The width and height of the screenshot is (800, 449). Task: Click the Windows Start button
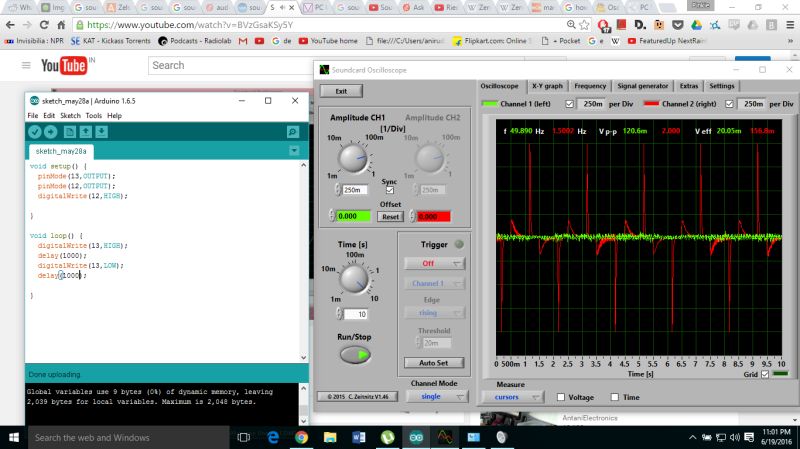pyautogui.click(x=14, y=438)
